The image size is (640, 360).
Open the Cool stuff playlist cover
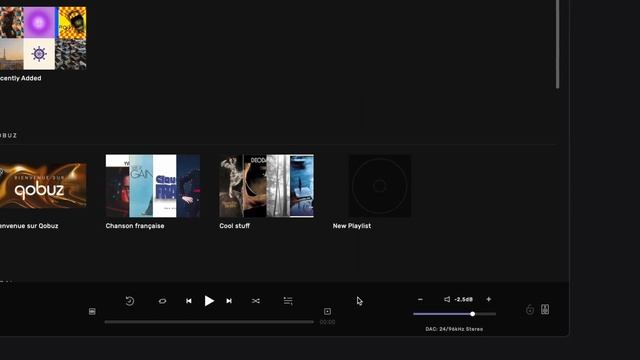pos(267,186)
